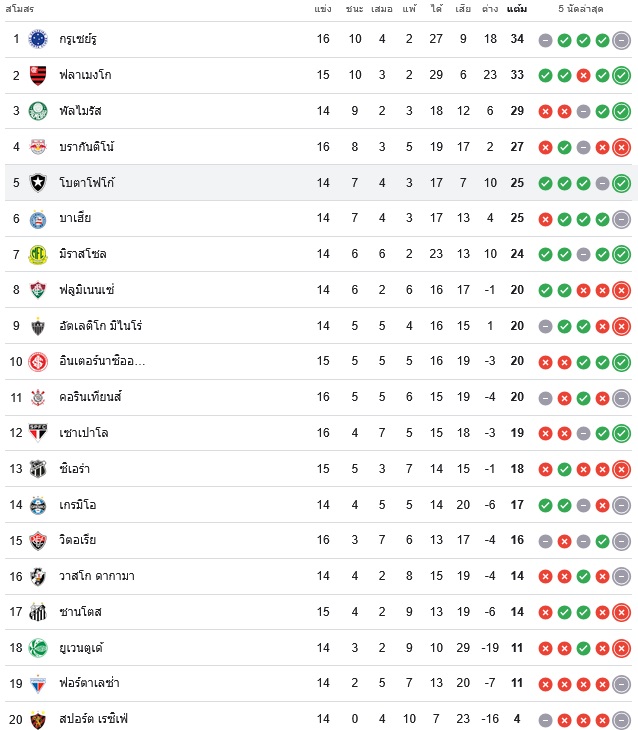
Task: Click the Botafogo star crest icon
Action: [38, 183]
